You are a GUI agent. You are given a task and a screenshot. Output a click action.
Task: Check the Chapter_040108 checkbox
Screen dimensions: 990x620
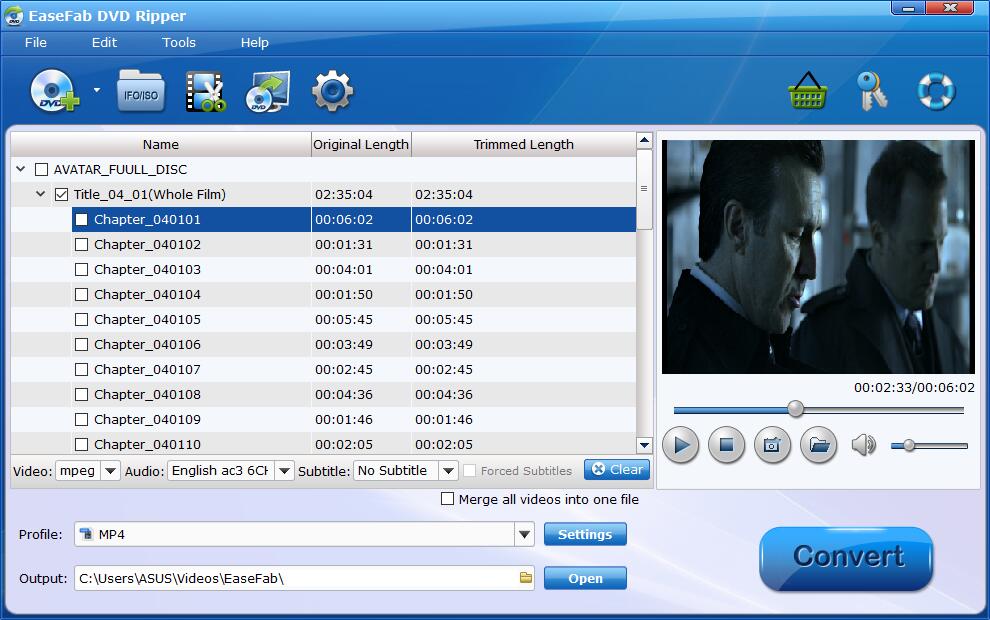pos(81,395)
